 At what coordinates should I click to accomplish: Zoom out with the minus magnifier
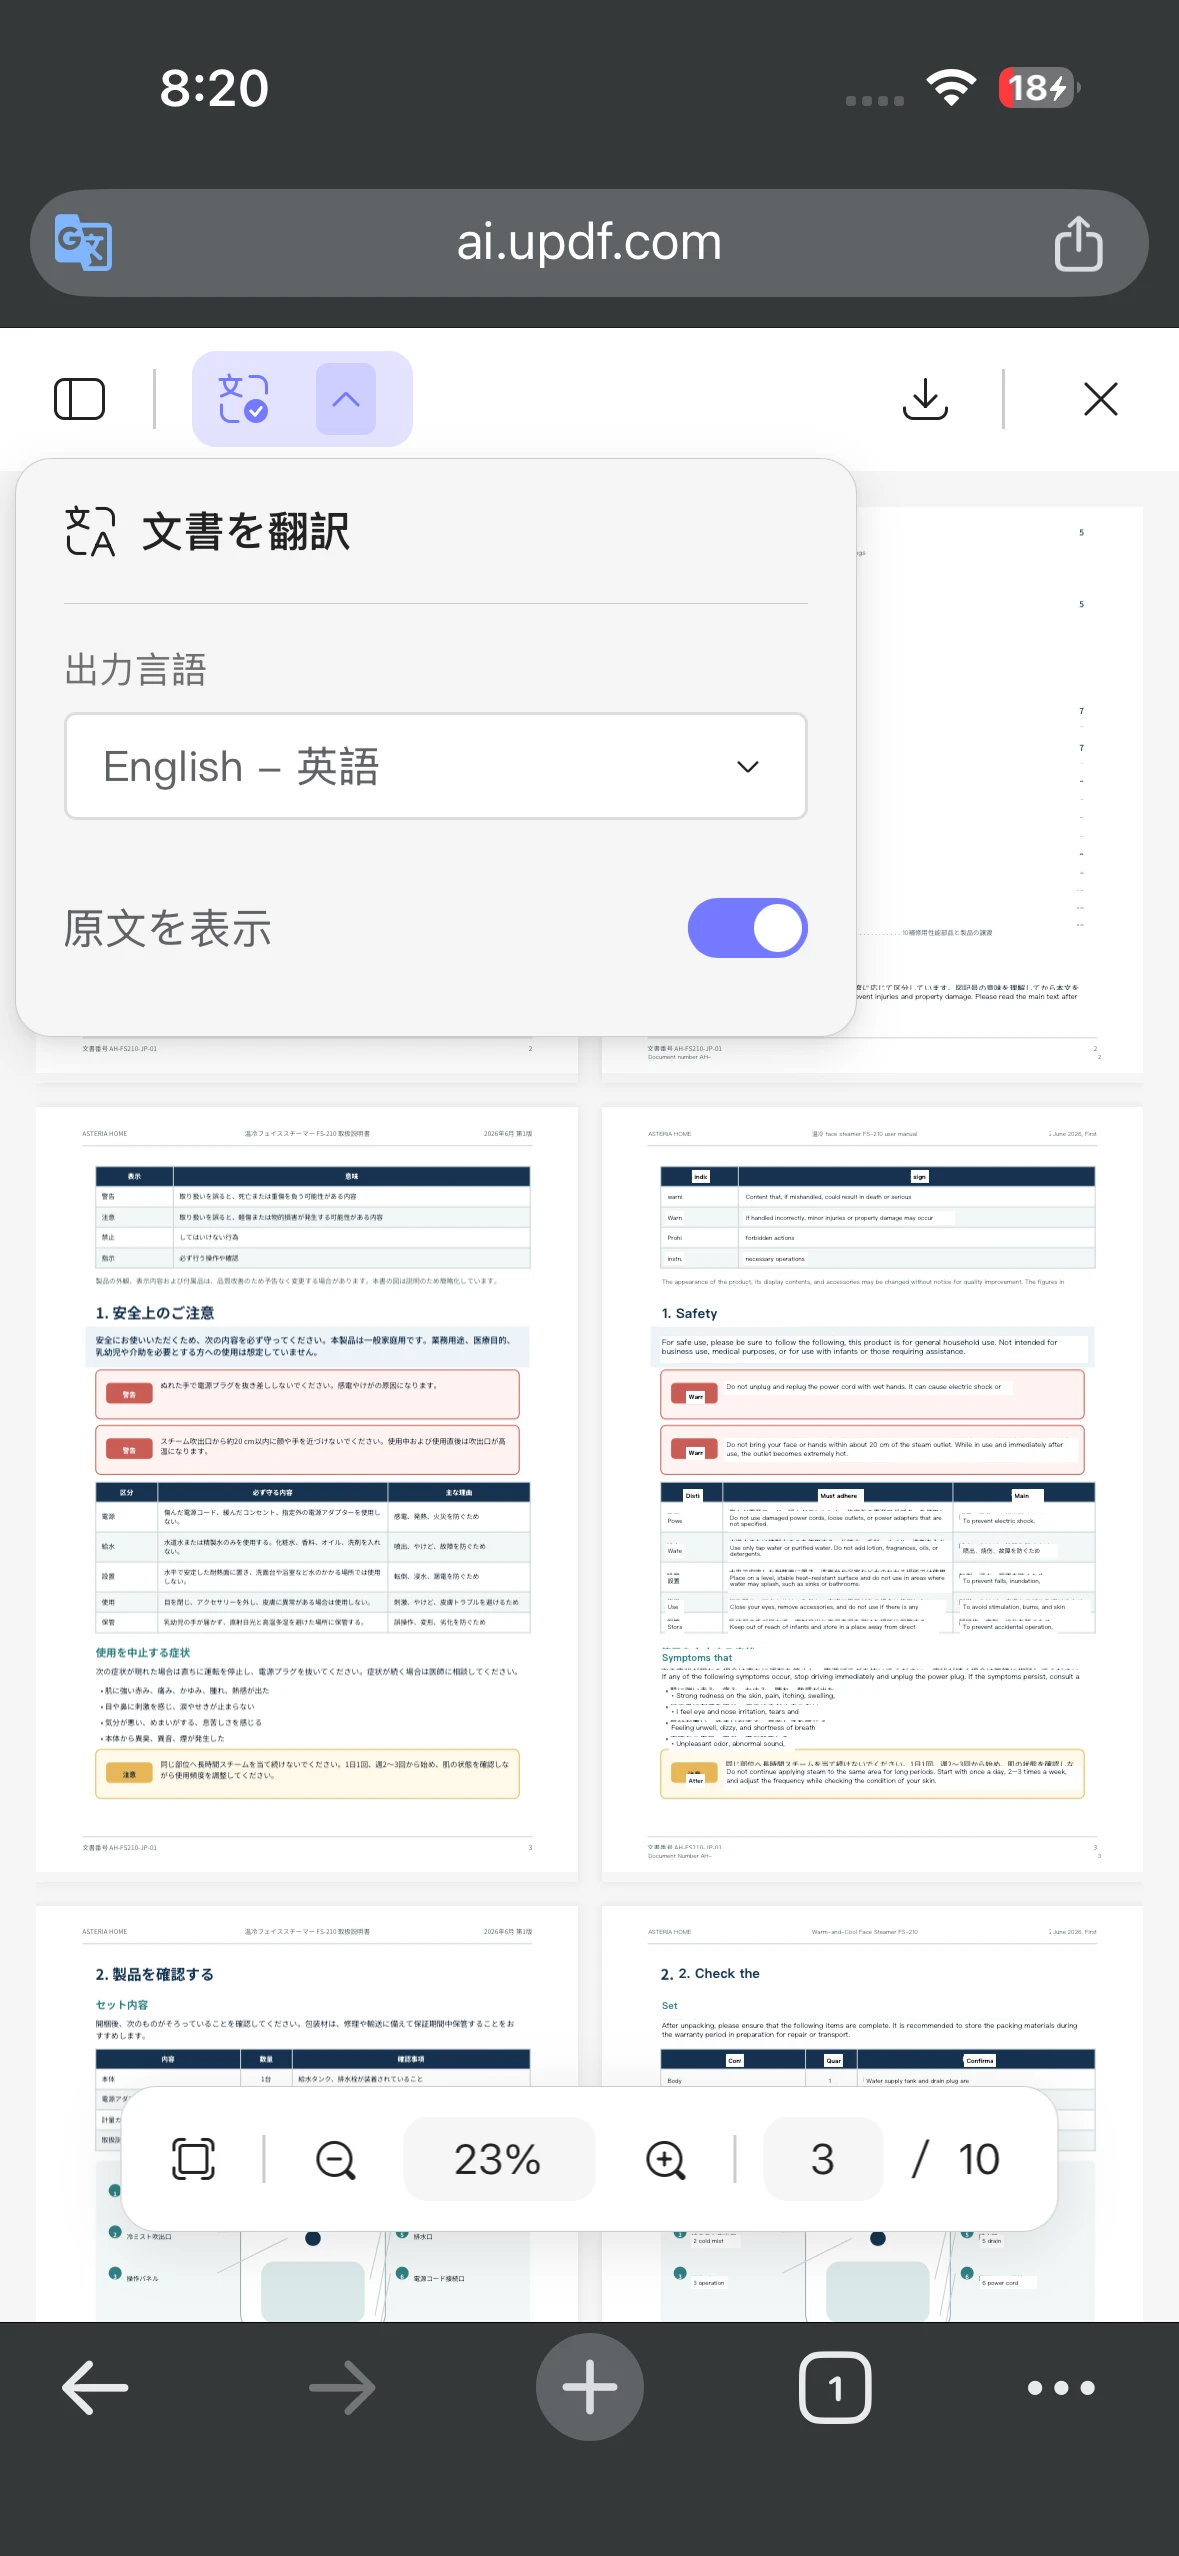point(335,2160)
